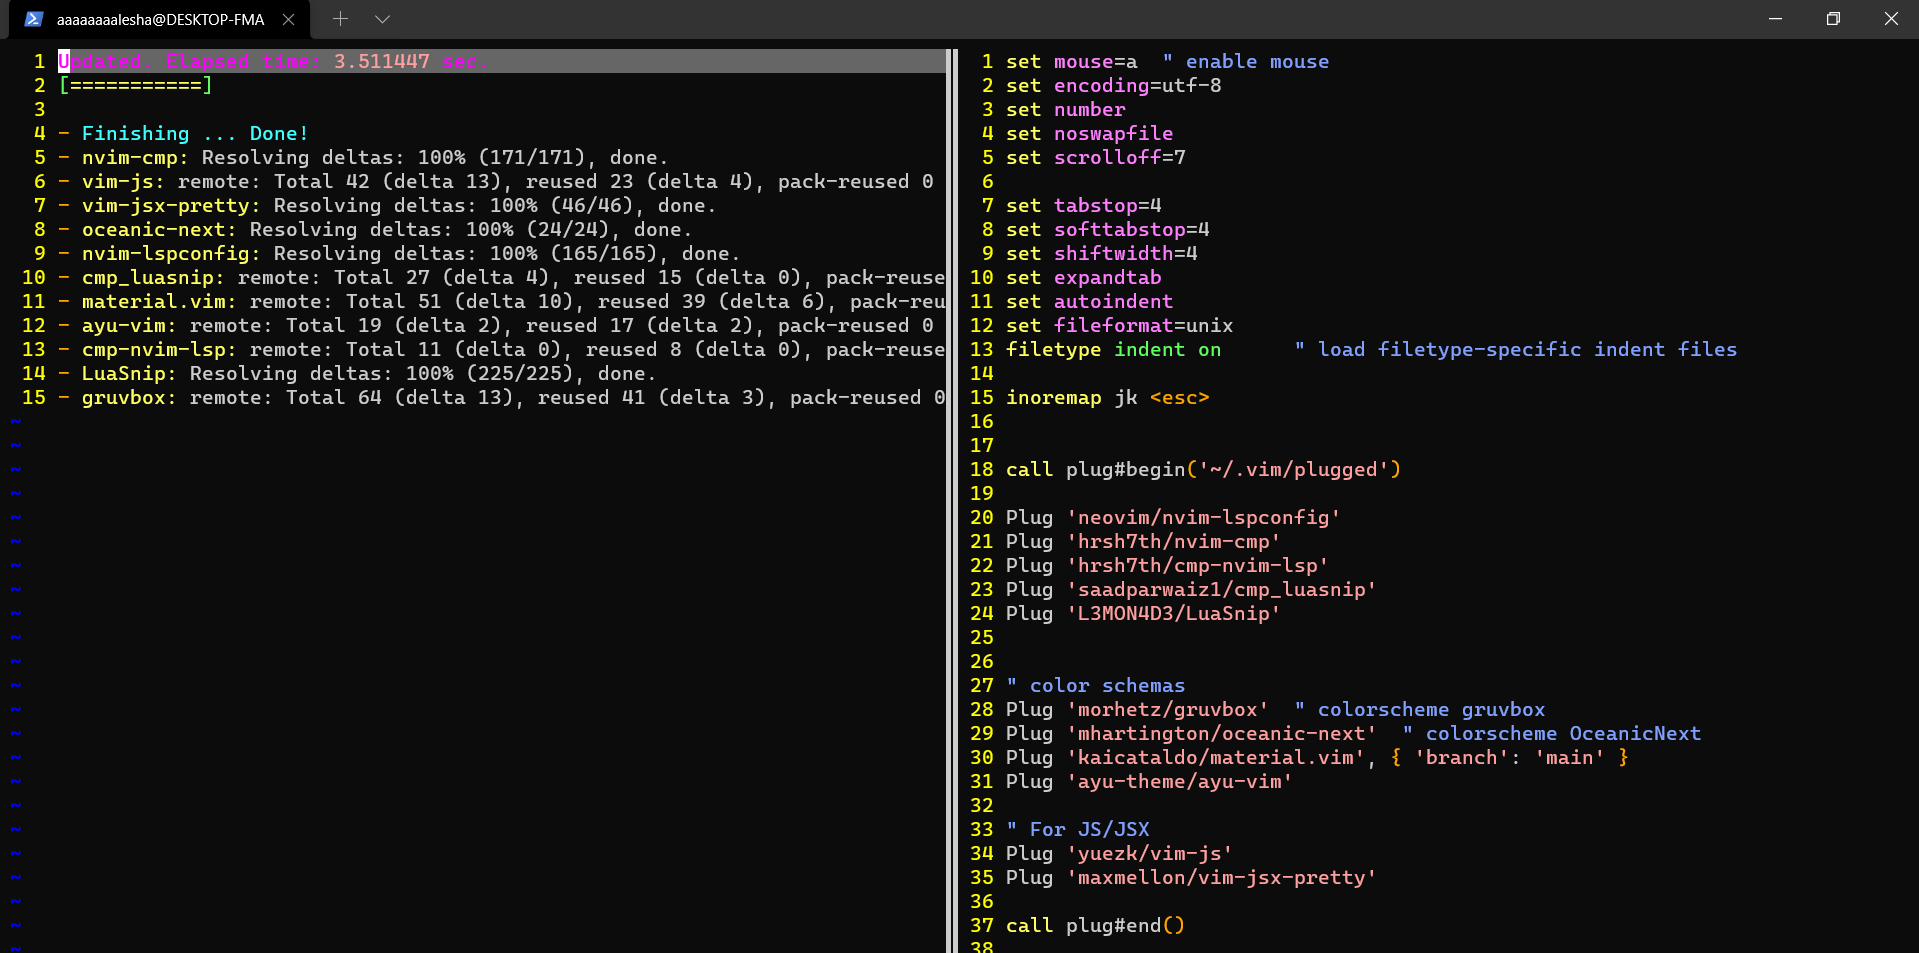Click the 'set number' line
1919x953 pixels.
tap(1065, 110)
